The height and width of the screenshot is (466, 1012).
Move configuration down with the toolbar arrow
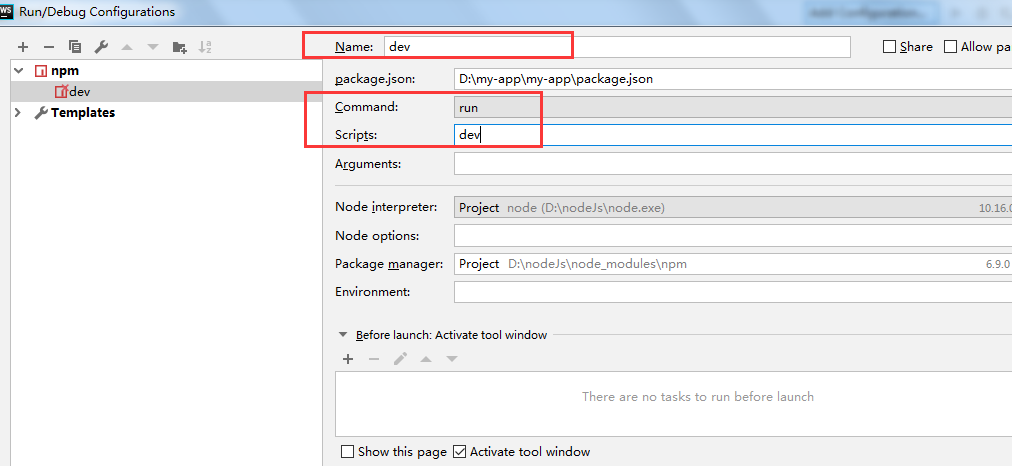coord(153,46)
